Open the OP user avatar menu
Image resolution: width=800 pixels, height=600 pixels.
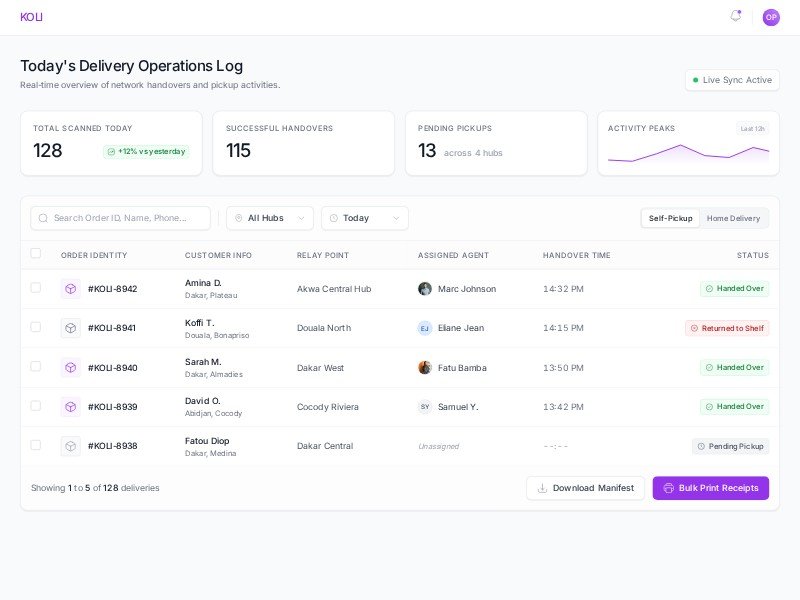coord(771,17)
